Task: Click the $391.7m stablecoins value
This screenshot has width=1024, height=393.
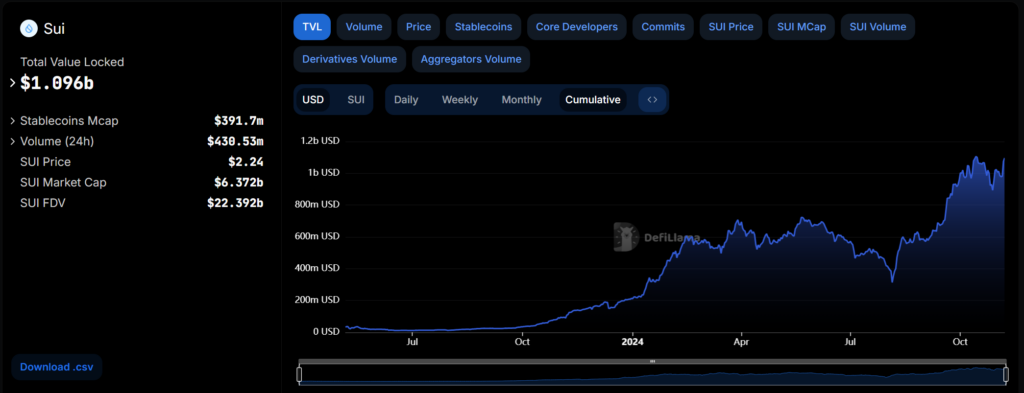Action: [238, 121]
